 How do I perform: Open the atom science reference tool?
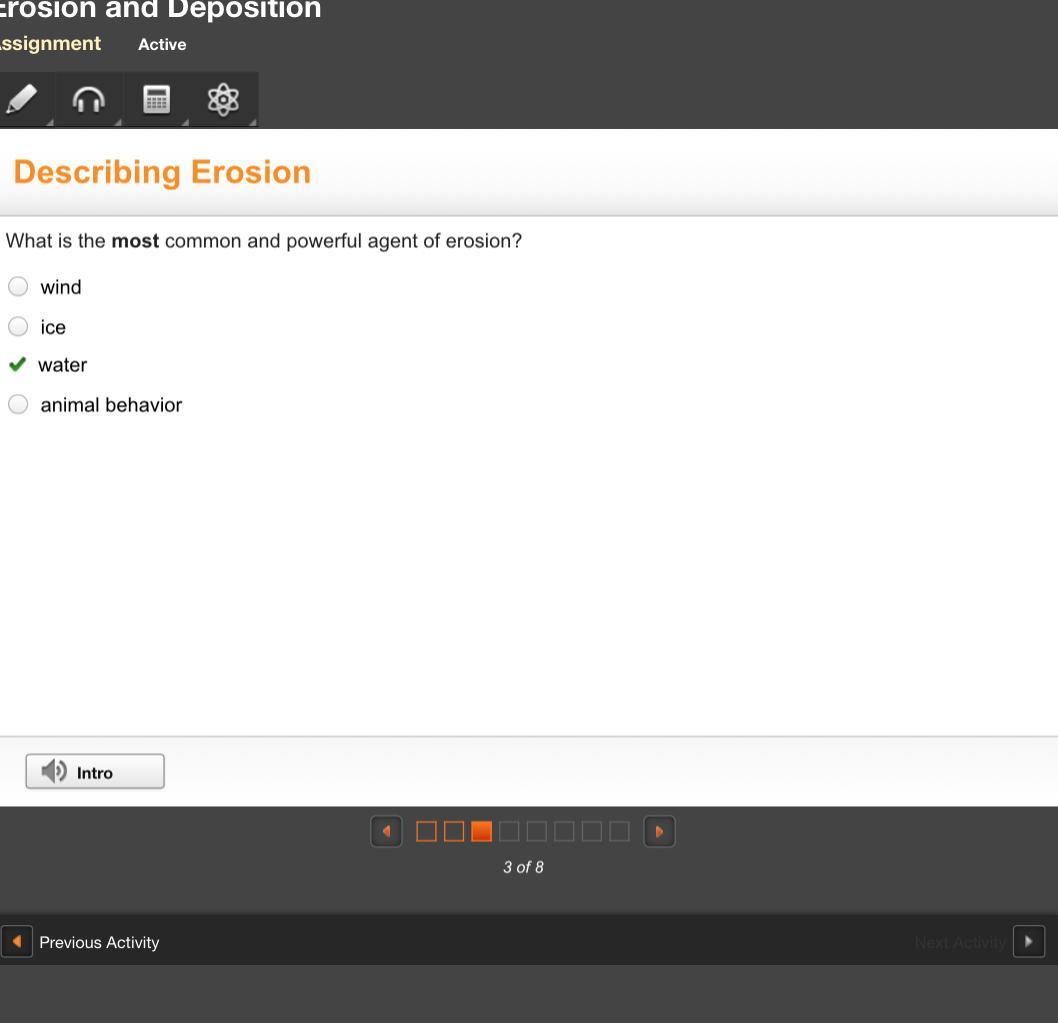tap(223, 99)
